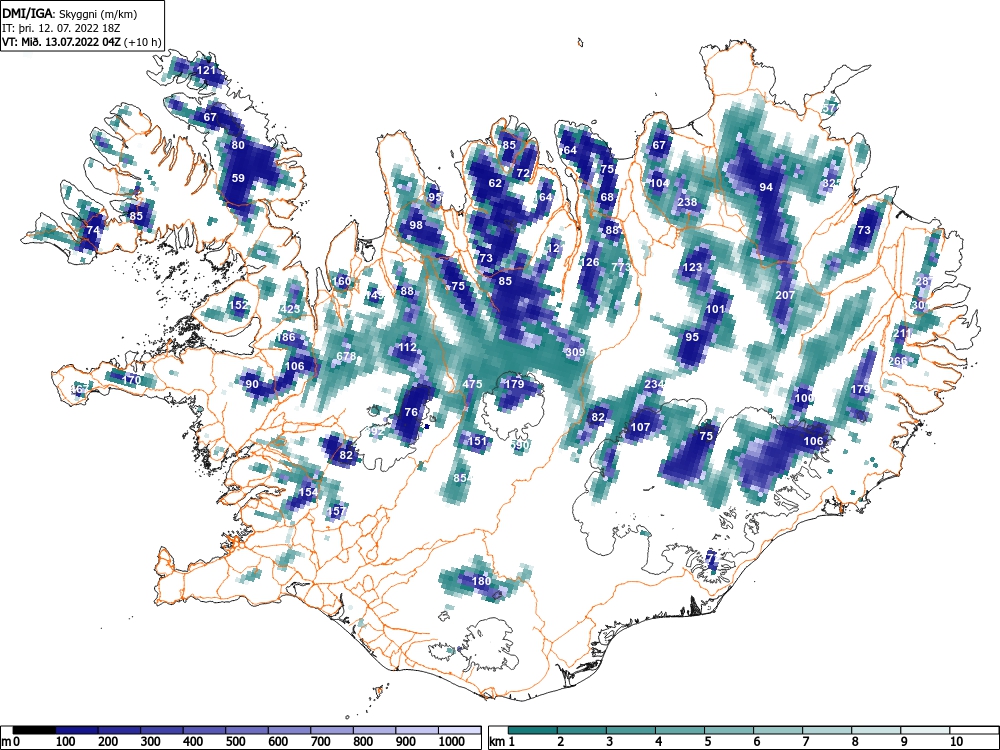1000x750 pixels.
Task: Click the visibility value "76" on the map
Action: point(411,412)
